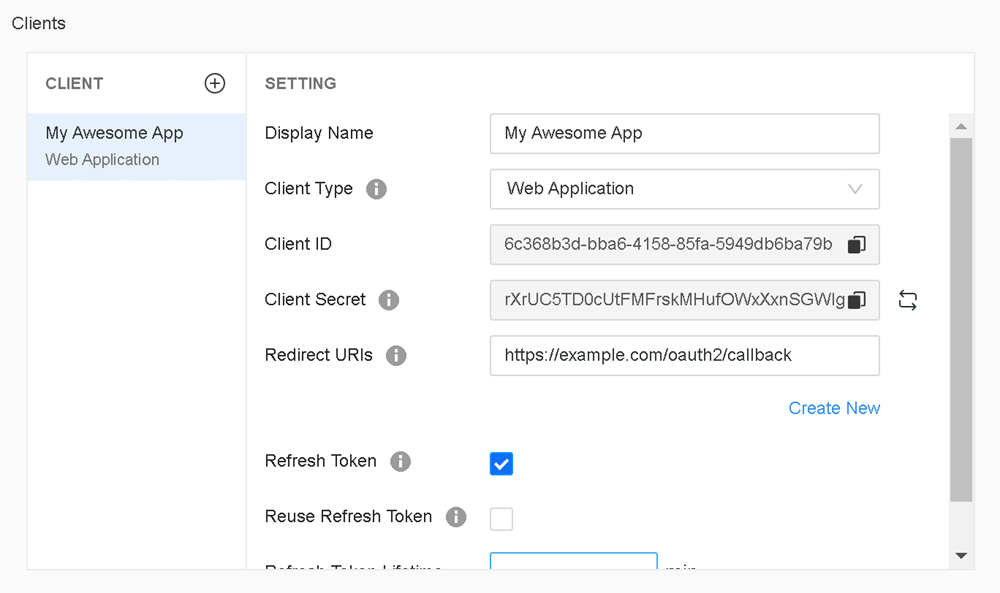1000x593 pixels.
Task: Disable the Refresh Token checkbox
Action: [501, 464]
